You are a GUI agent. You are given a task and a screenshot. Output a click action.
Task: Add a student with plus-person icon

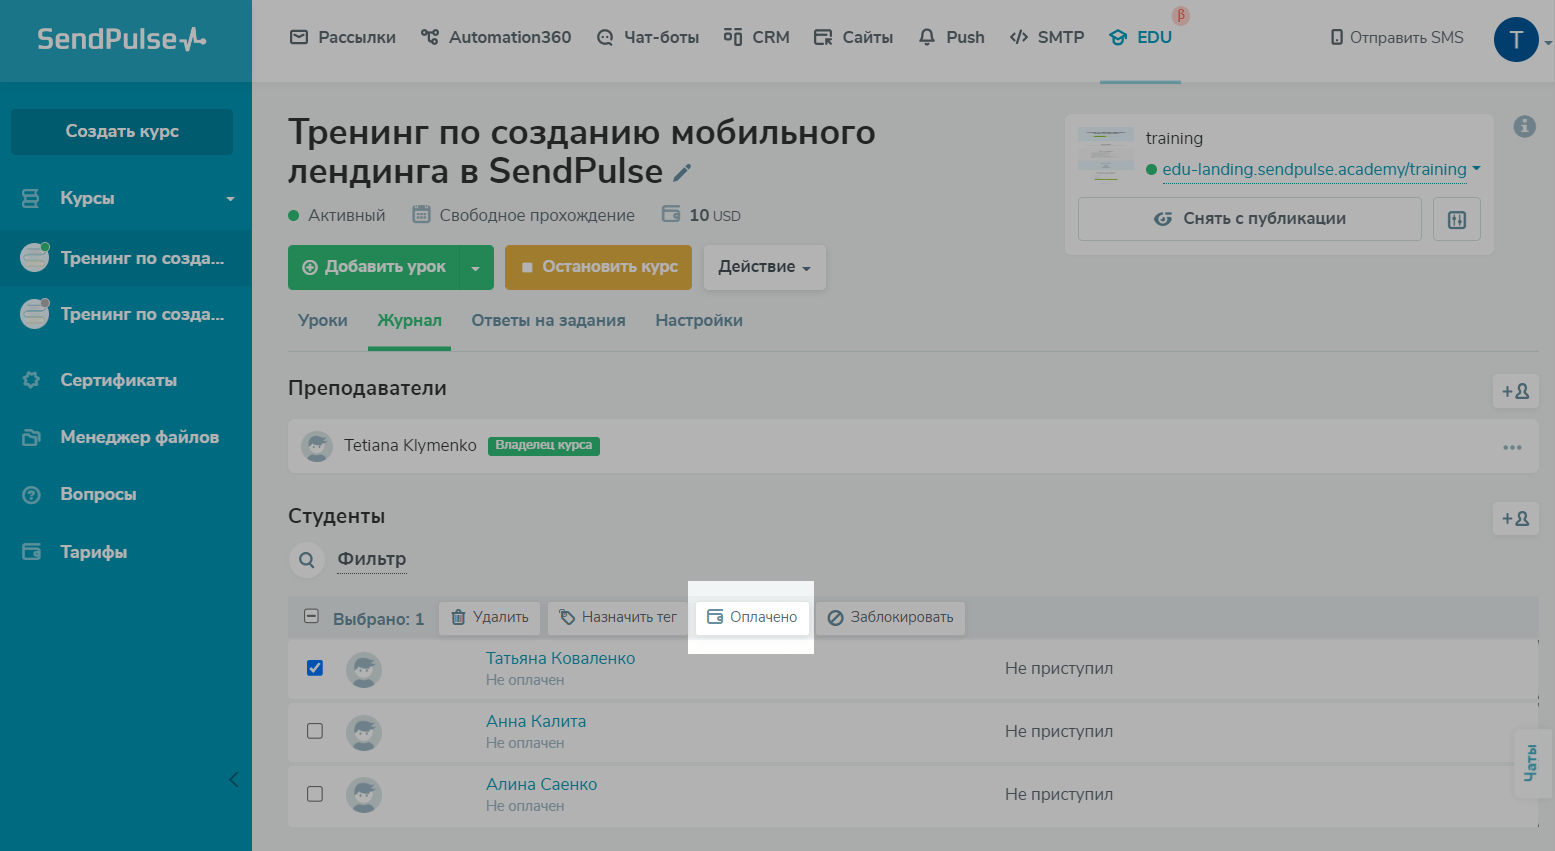point(1515,518)
